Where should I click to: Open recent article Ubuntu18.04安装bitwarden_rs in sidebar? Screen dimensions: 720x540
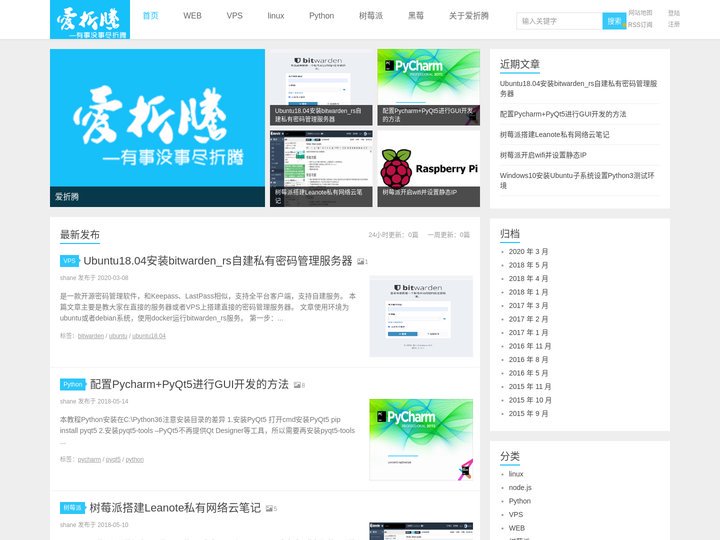tap(579, 88)
